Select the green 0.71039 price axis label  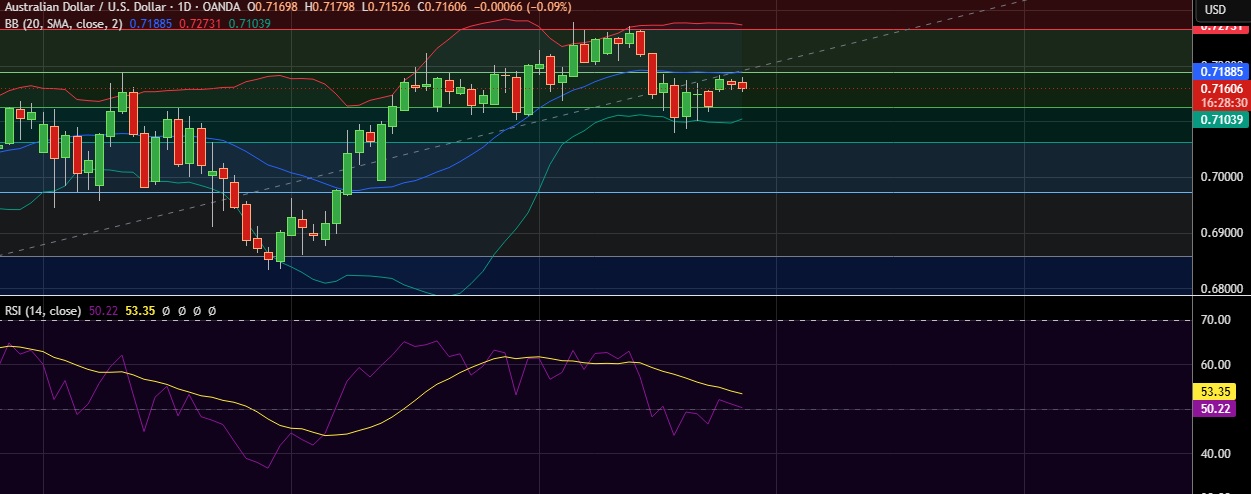click(x=1222, y=119)
